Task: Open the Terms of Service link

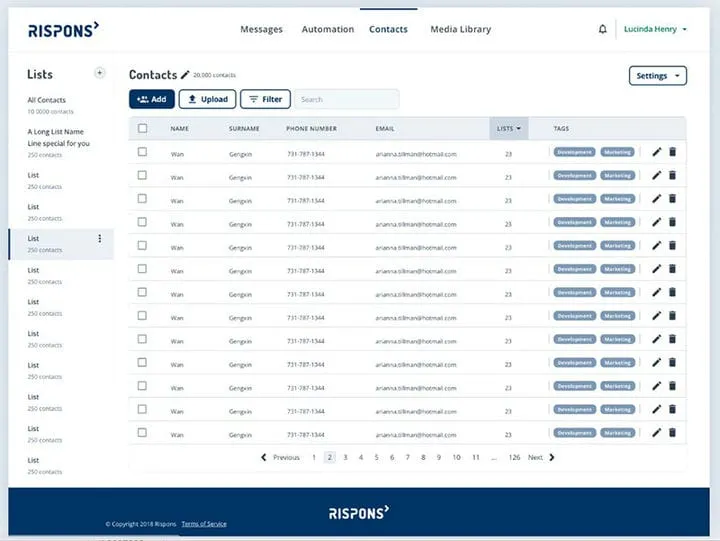Action: click(204, 524)
